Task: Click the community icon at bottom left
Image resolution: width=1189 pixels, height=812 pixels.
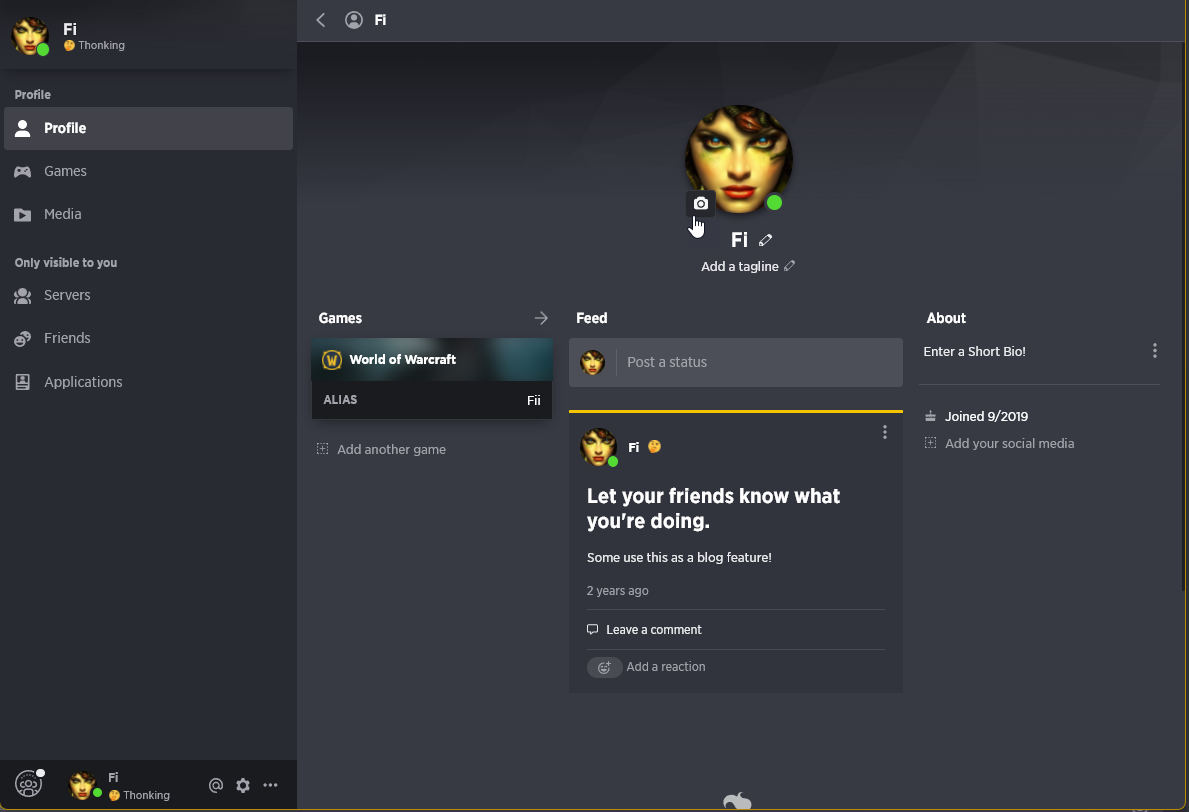Action: [x=29, y=783]
